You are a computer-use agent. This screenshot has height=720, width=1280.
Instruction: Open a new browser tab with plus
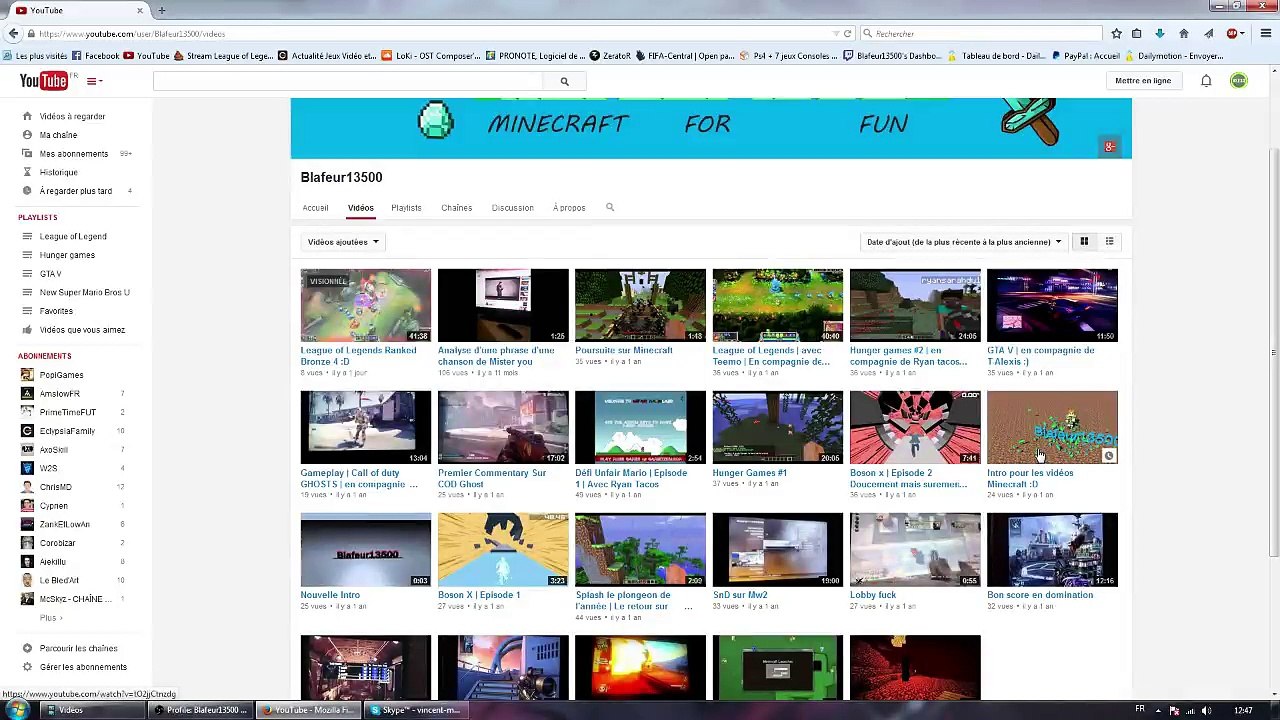[x=161, y=10]
